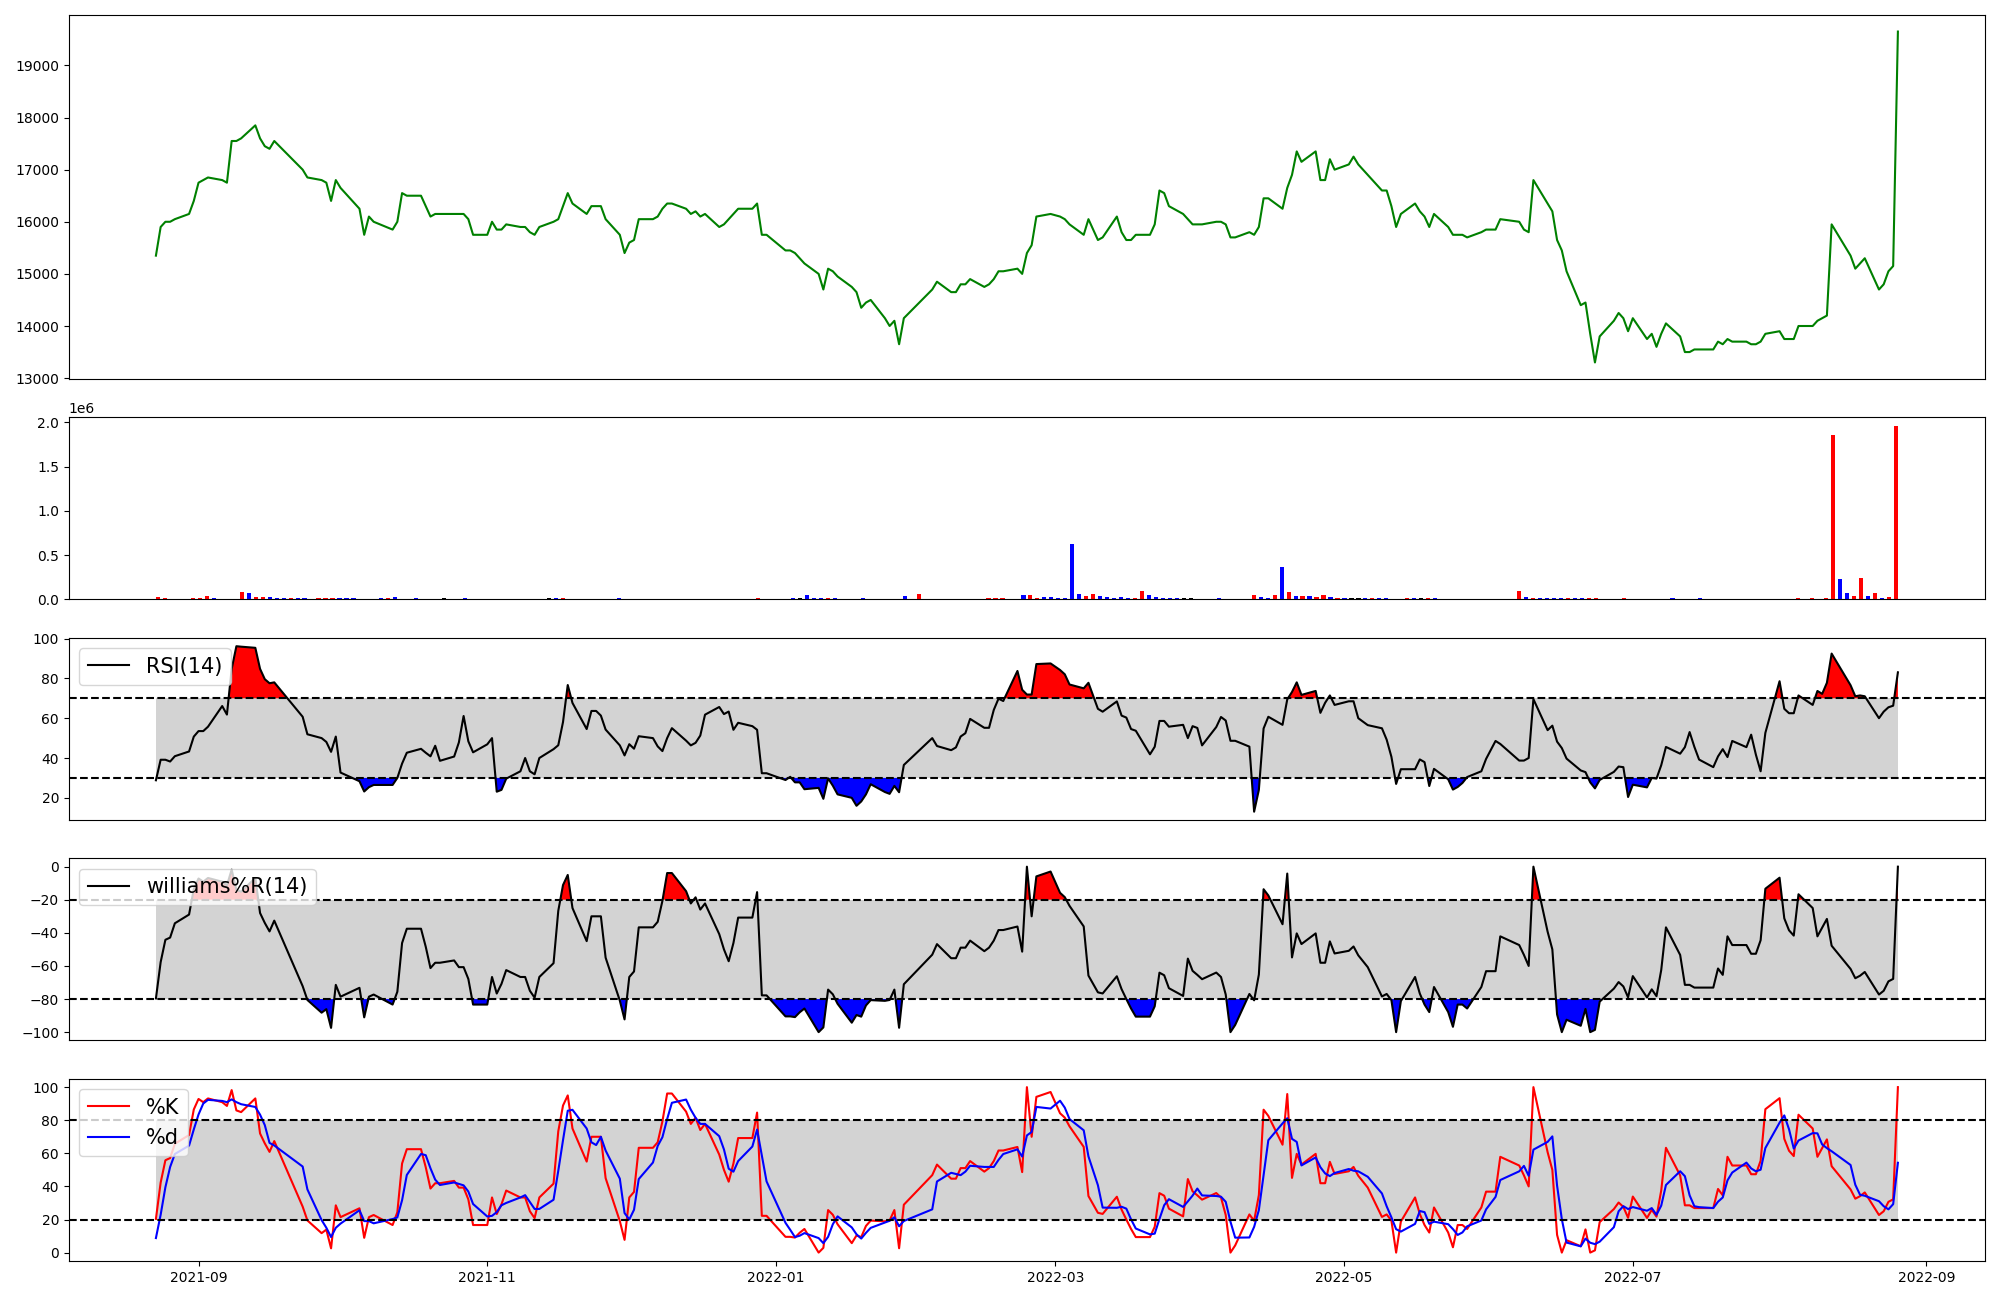Select the %d legend entry text

162,1137
